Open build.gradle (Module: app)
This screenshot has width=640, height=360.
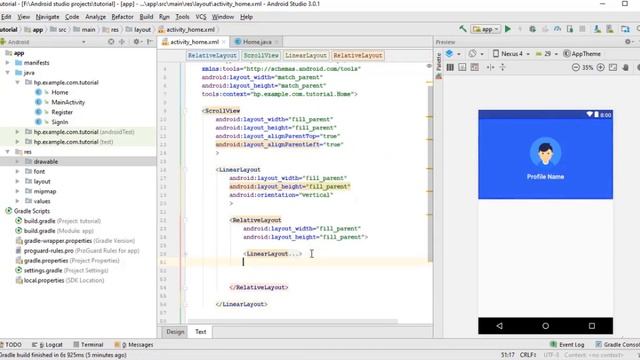click(58, 231)
